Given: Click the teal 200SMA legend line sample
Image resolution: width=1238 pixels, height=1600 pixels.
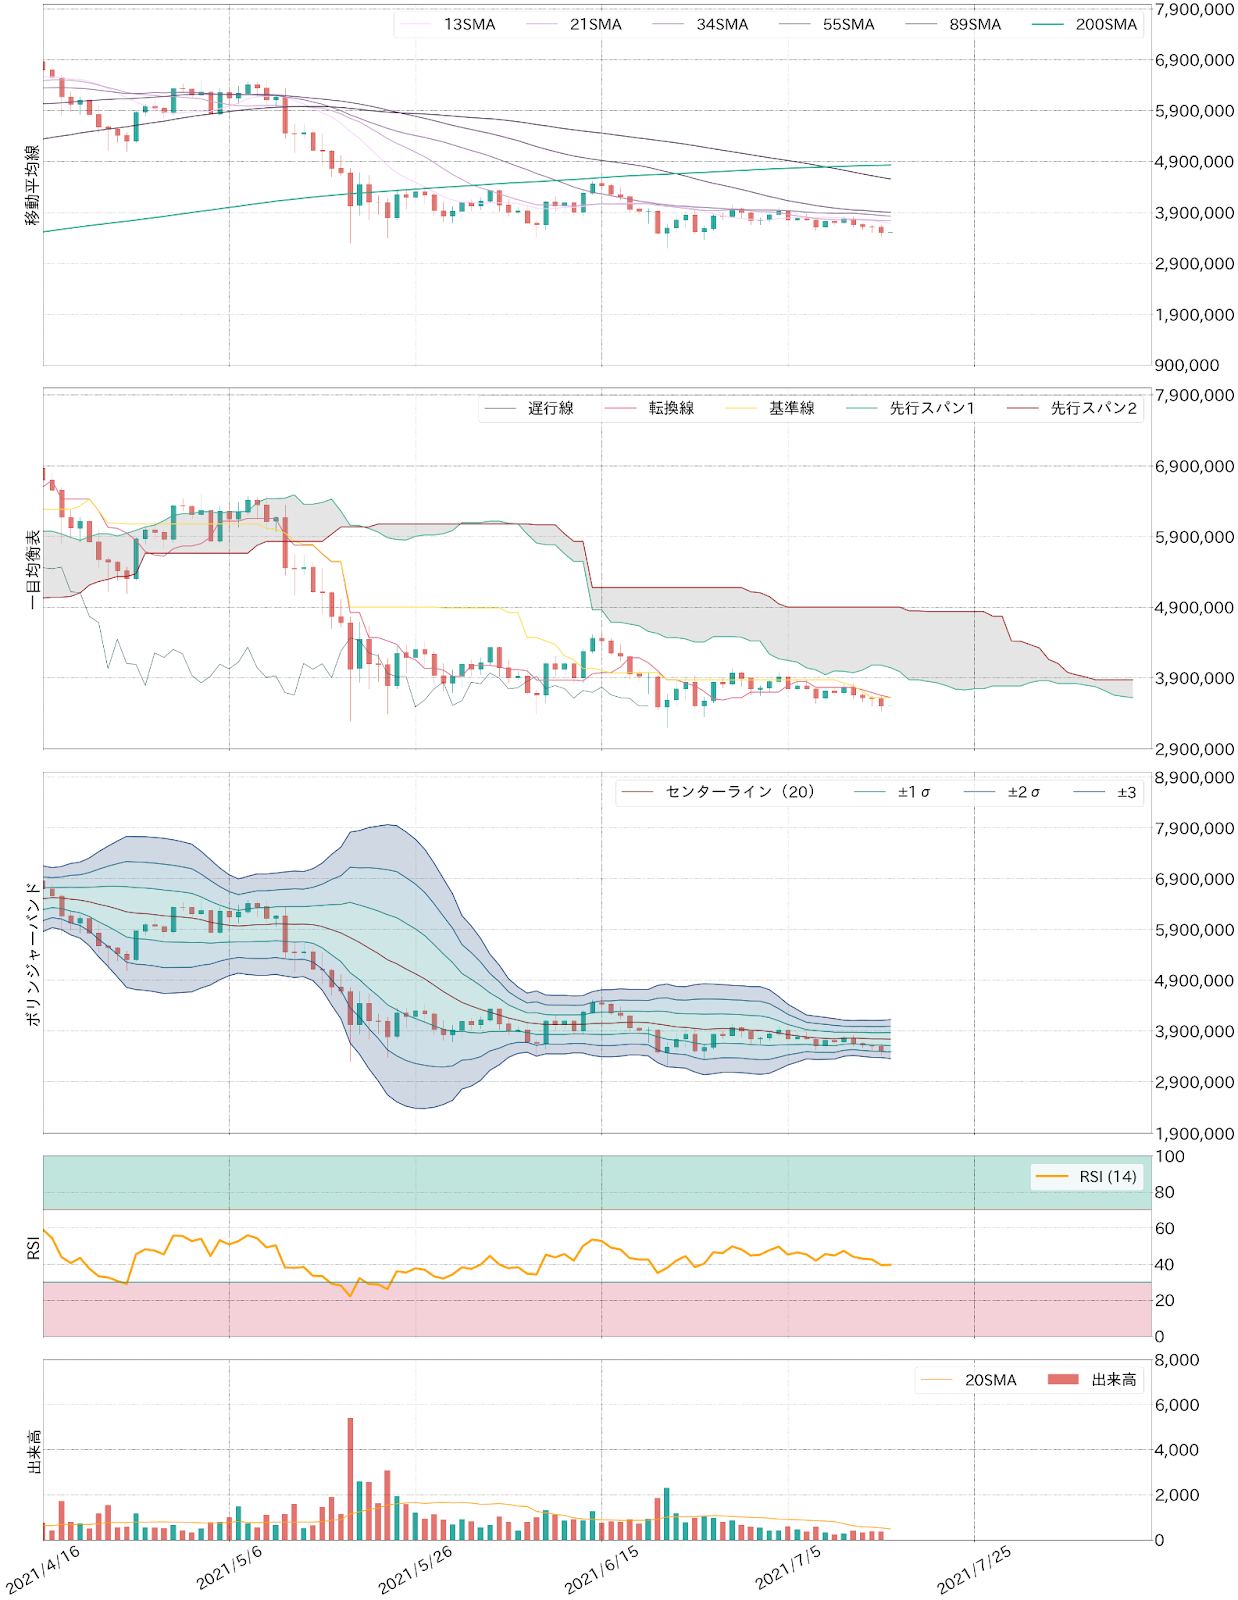Looking at the screenshot, I should (1048, 24).
